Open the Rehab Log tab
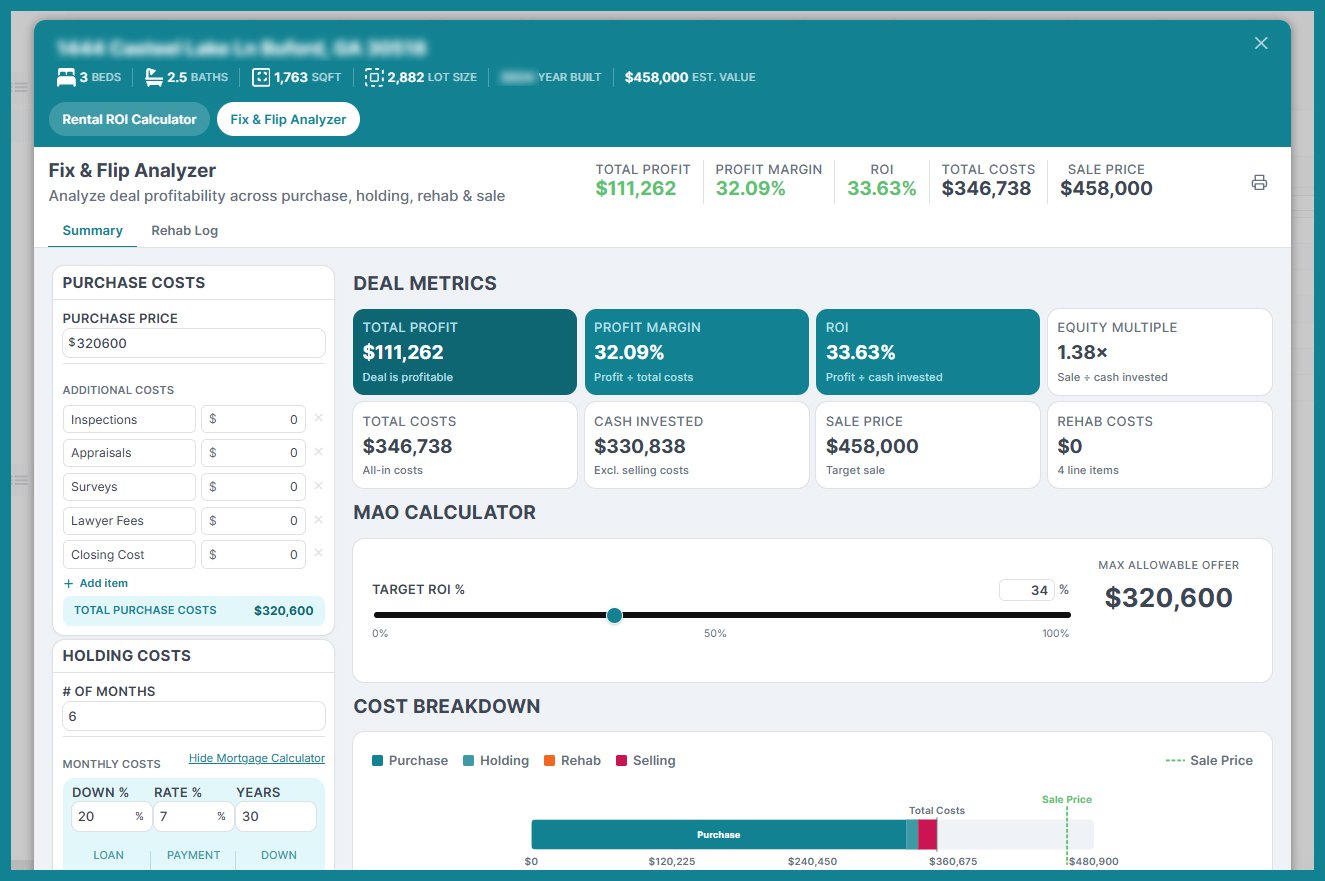This screenshot has height=881, width=1325. click(184, 230)
